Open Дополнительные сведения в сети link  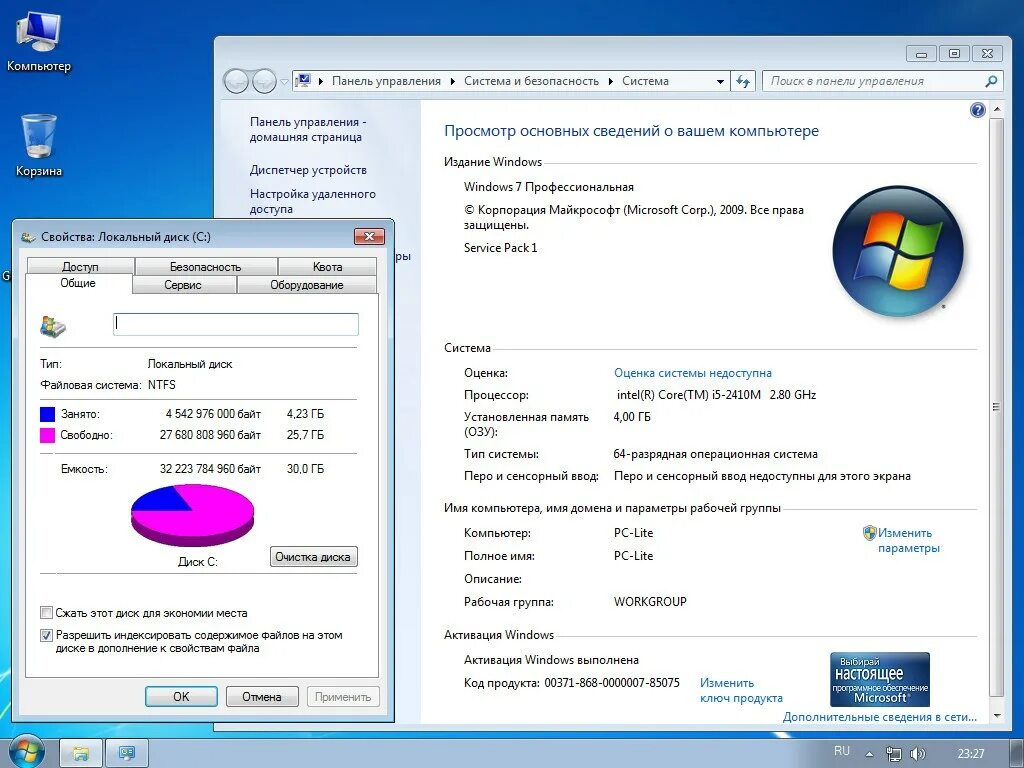(x=880, y=717)
